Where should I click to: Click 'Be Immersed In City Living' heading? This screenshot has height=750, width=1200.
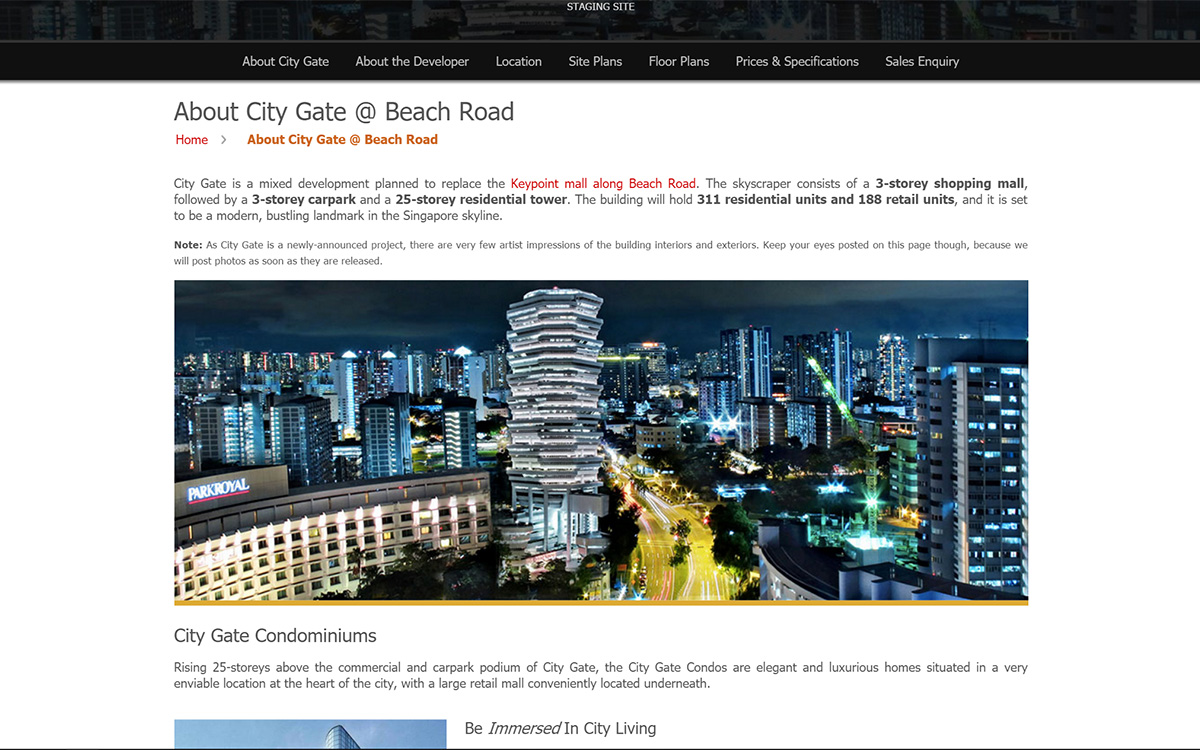click(x=560, y=728)
